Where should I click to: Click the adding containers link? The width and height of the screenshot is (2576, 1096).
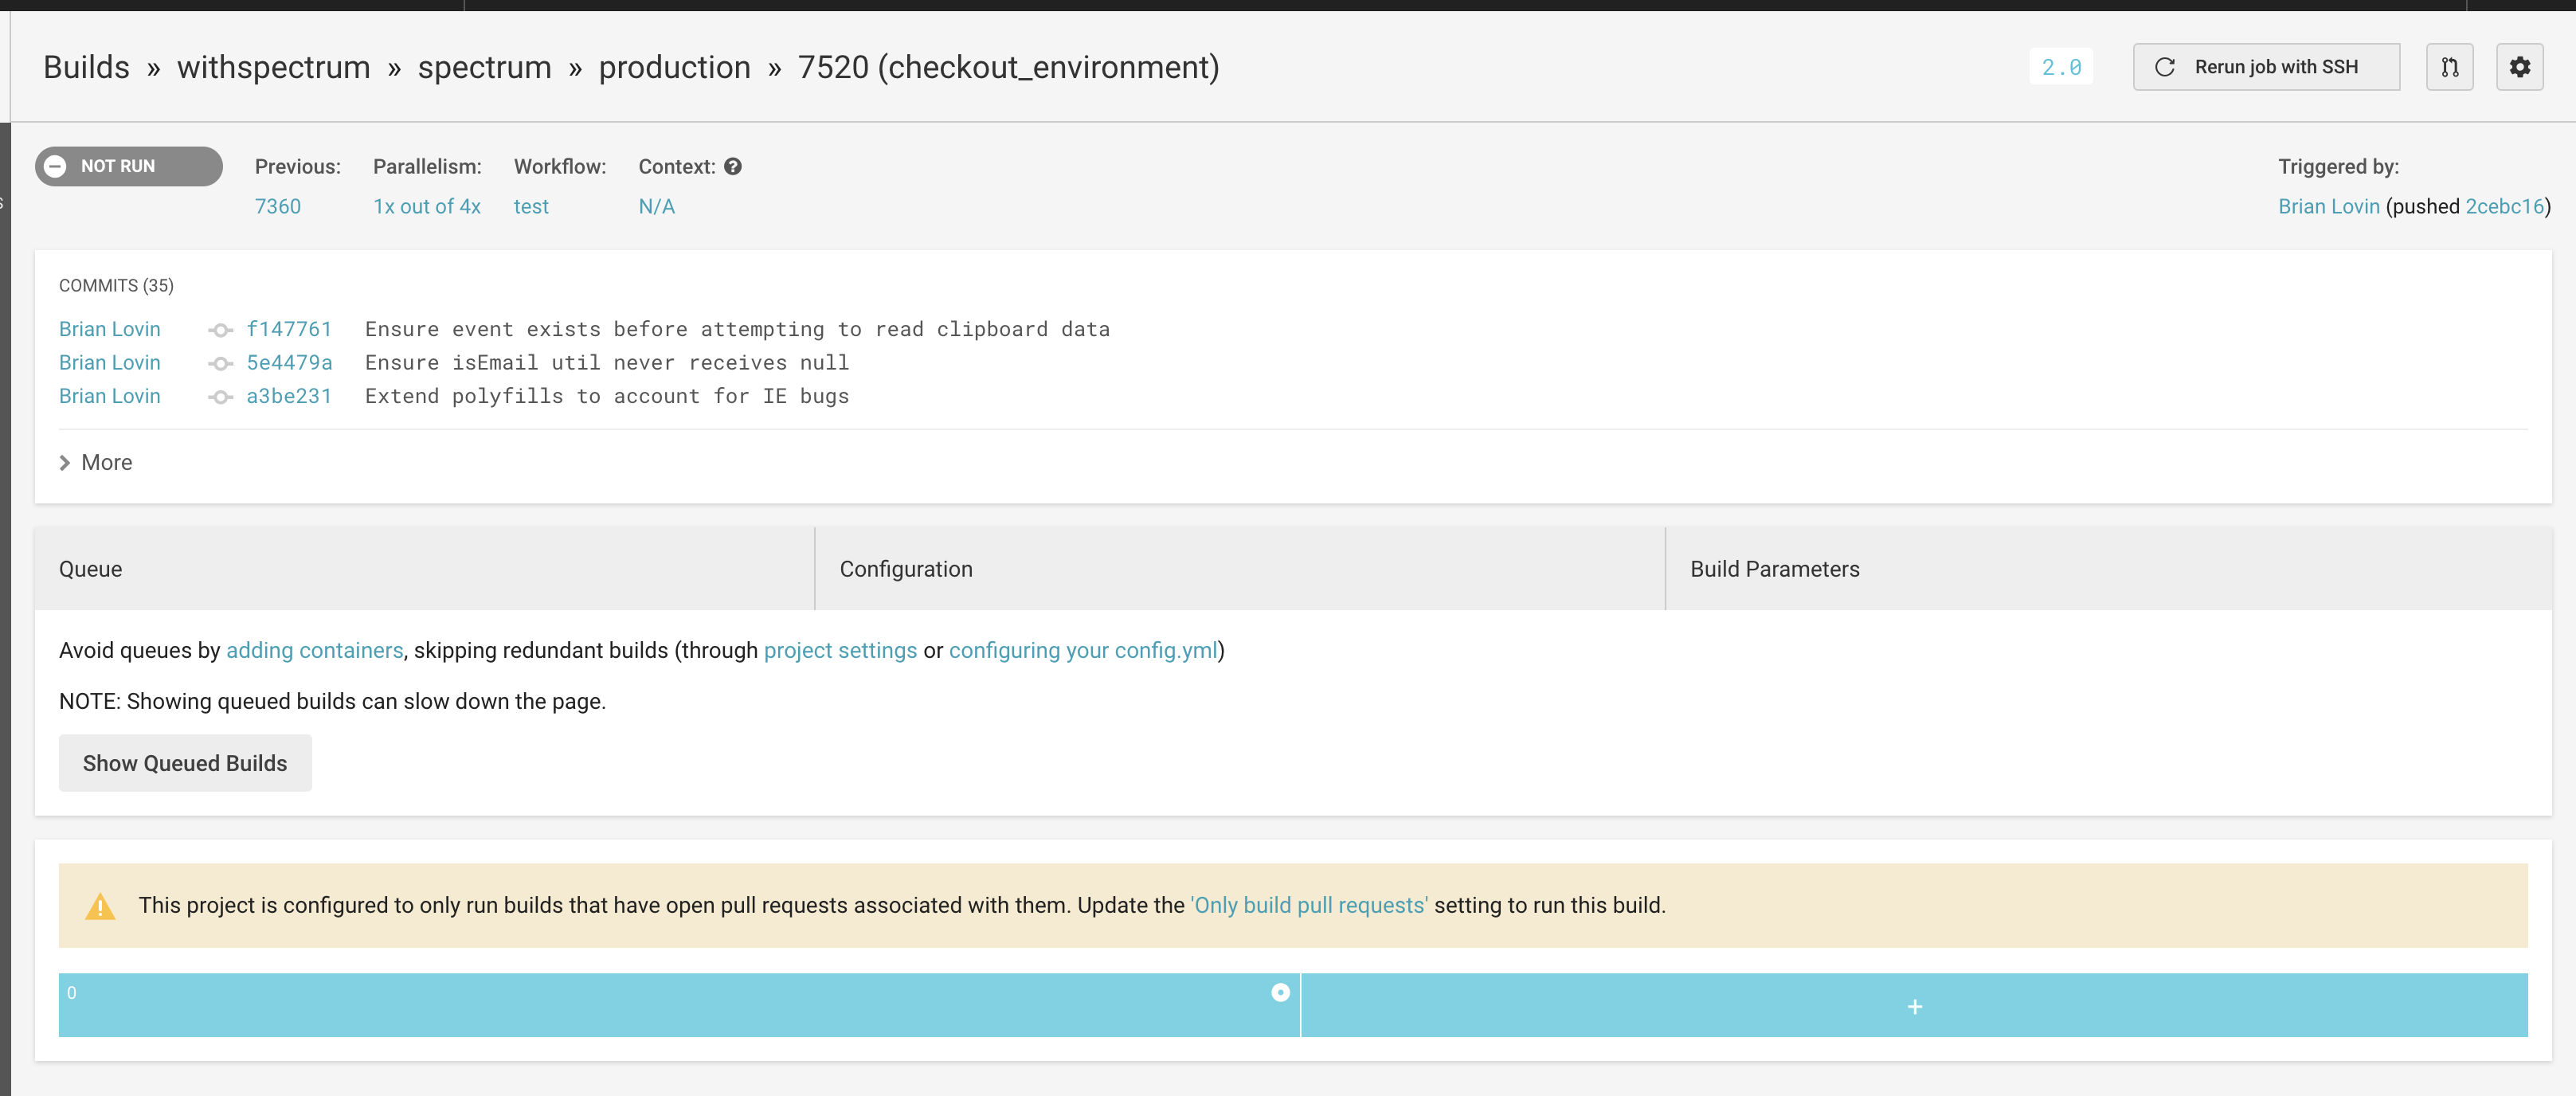coord(314,650)
